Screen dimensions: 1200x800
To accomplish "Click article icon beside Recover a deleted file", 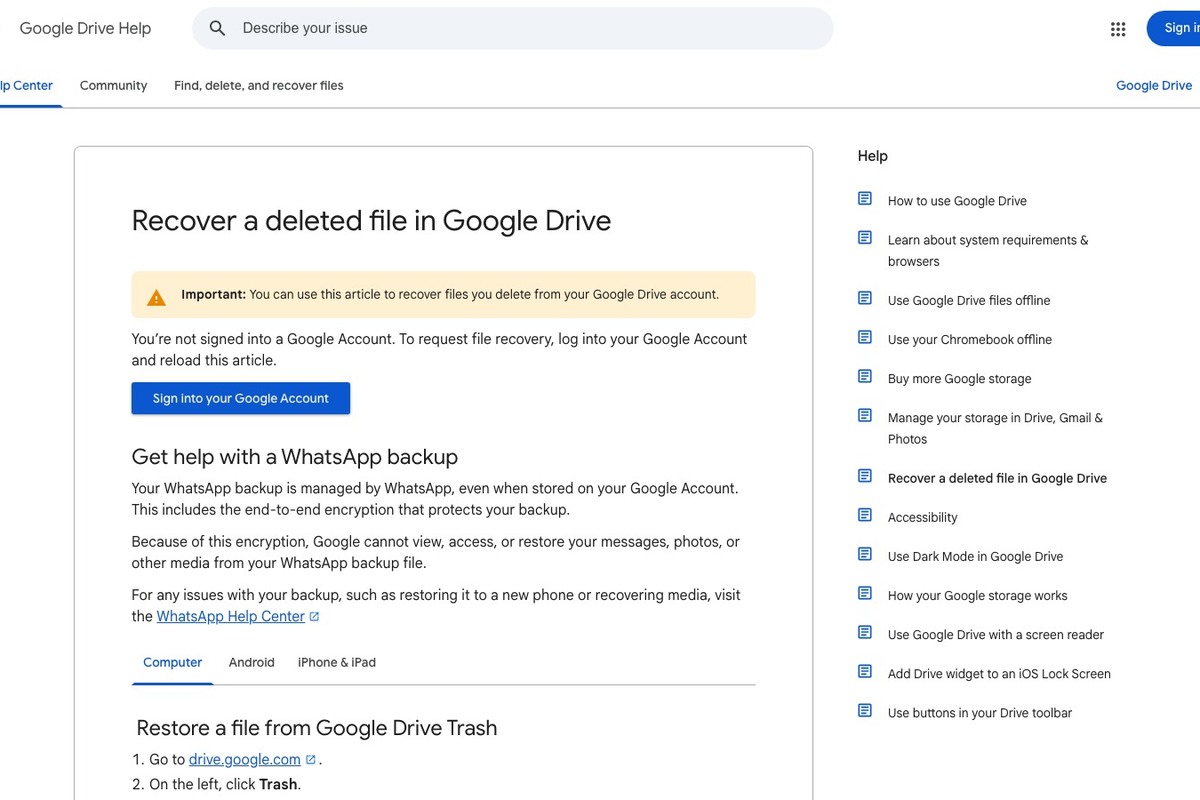I will (x=865, y=476).
